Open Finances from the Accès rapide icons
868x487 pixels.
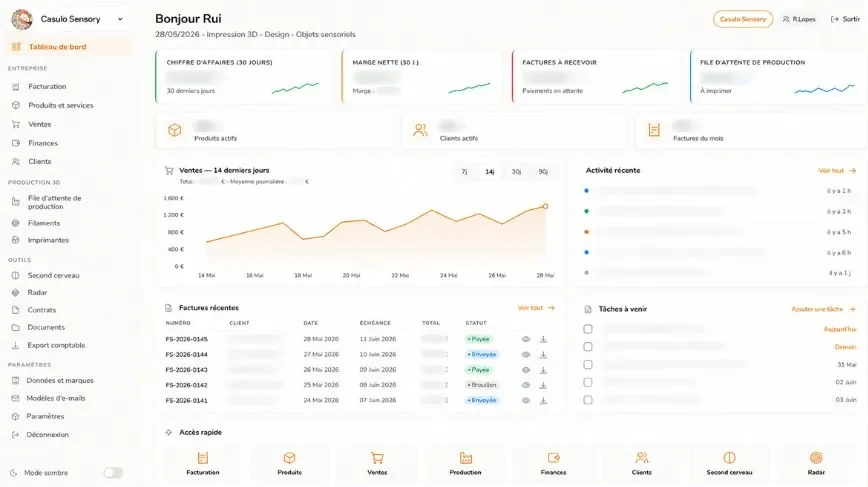pyautogui.click(x=553, y=463)
